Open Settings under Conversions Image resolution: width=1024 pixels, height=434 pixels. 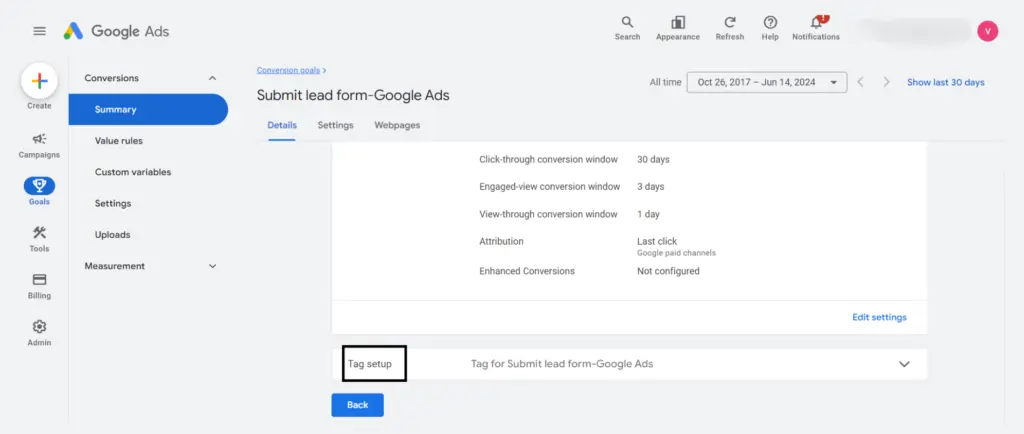[x=112, y=204]
